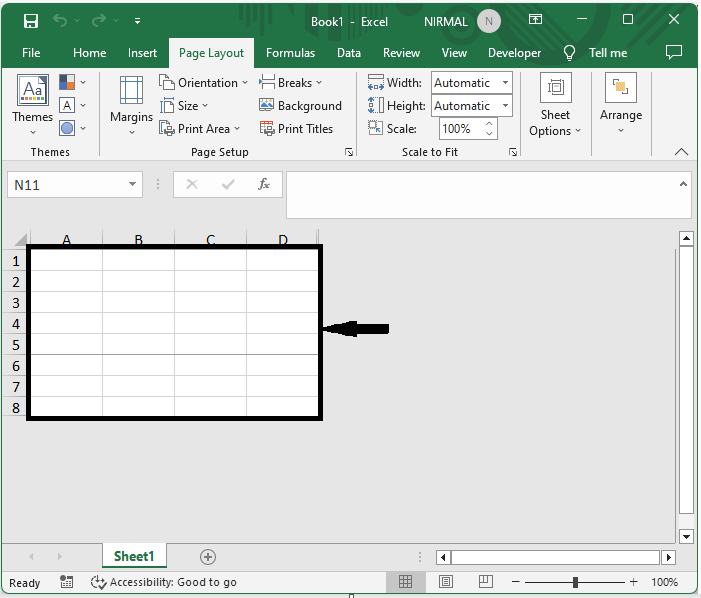Open the Themes gallery button
Image resolution: width=701 pixels, height=598 pixels.
pyautogui.click(x=32, y=105)
